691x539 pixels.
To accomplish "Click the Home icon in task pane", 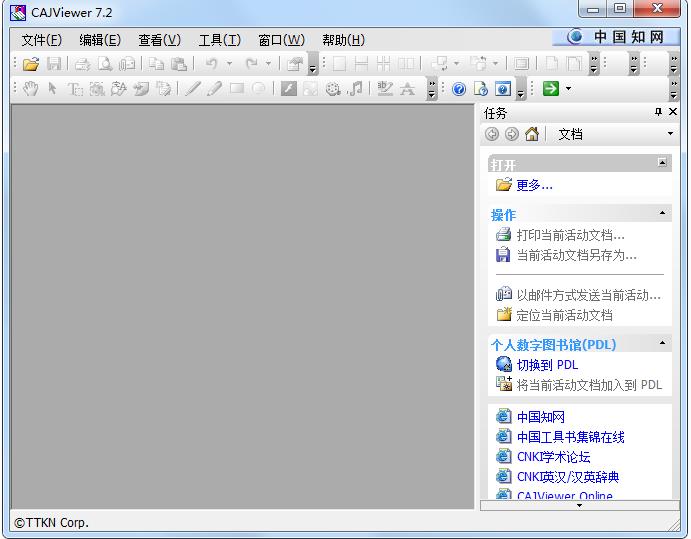I will (x=532, y=134).
